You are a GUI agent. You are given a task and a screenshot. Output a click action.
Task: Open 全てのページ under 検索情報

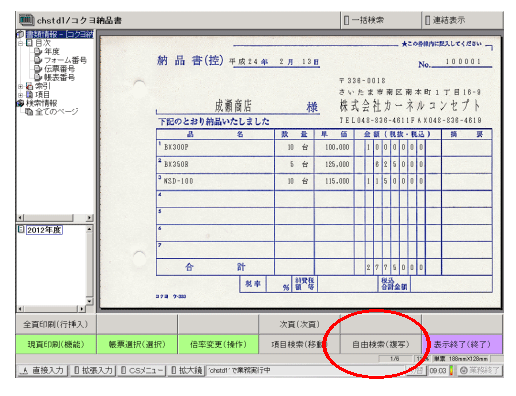57,112
